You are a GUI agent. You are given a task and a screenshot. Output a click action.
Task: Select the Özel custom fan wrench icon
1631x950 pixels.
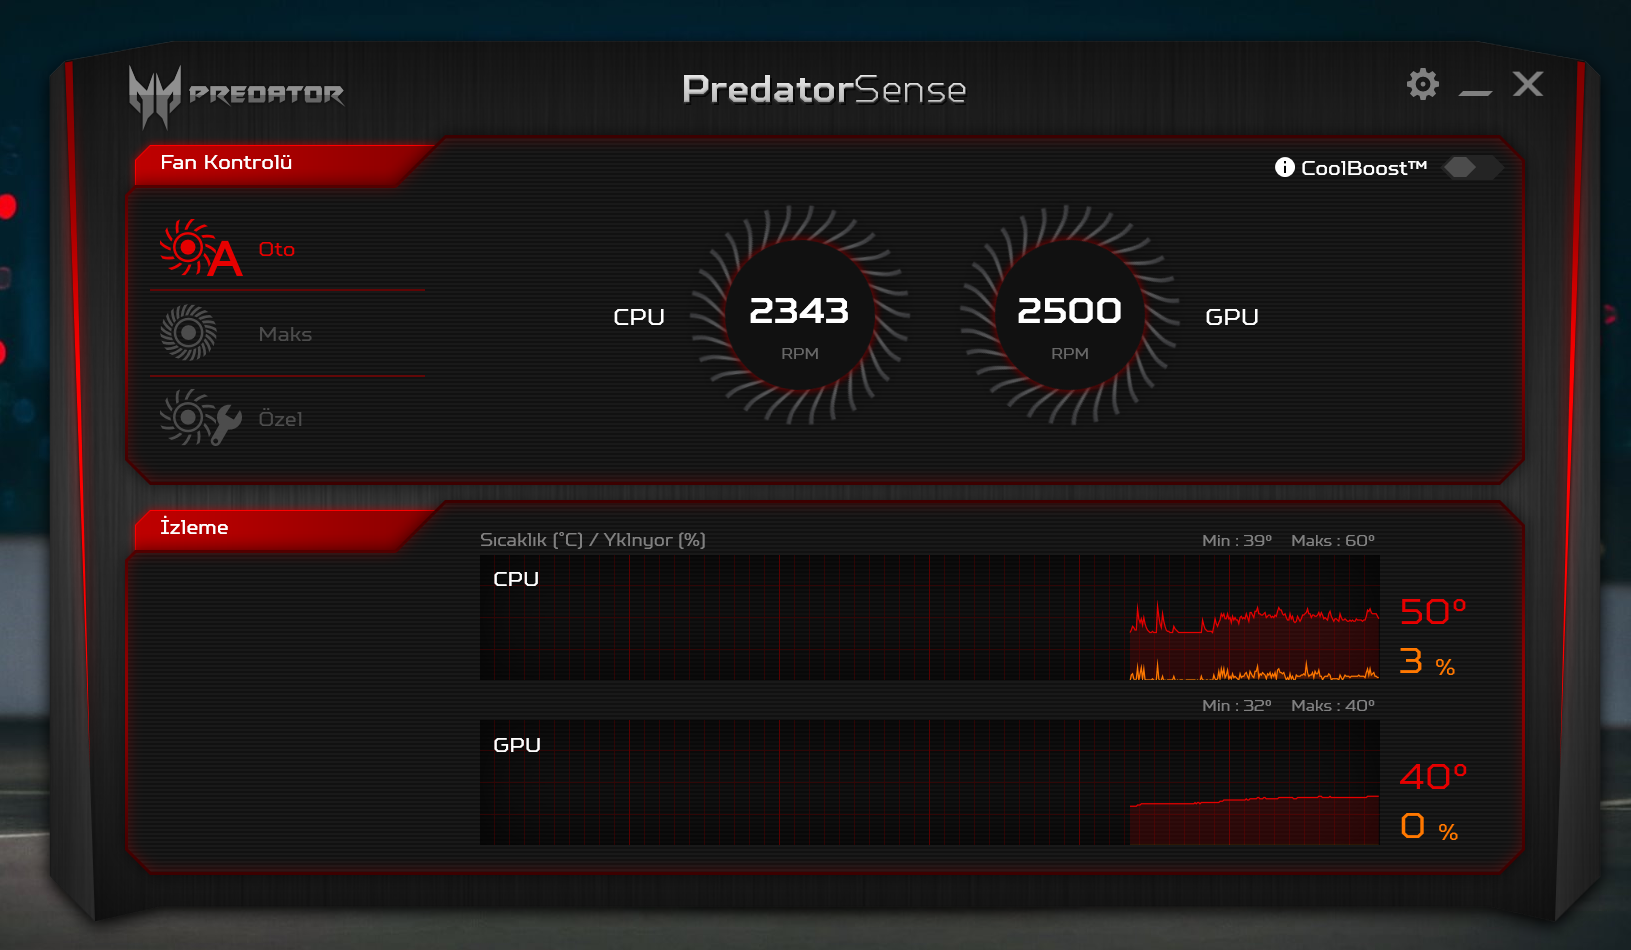click(201, 418)
